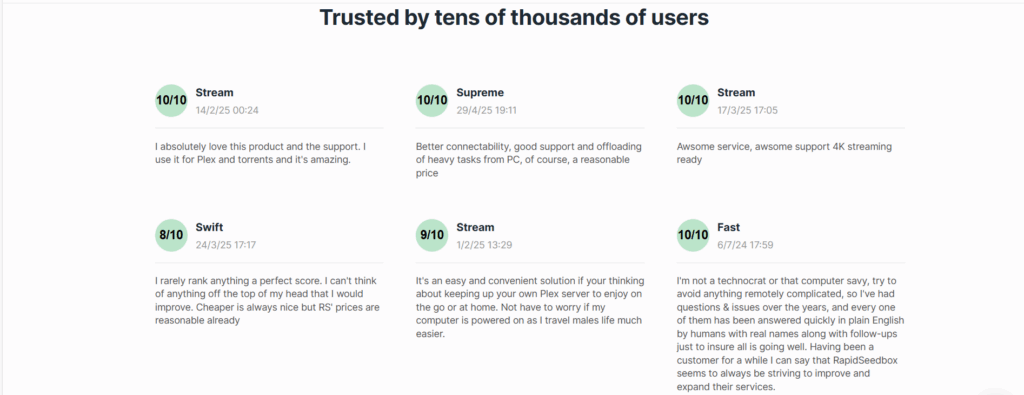Click the 9/10 score badge
Screen dimensions: 1024x395
point(432,235)
